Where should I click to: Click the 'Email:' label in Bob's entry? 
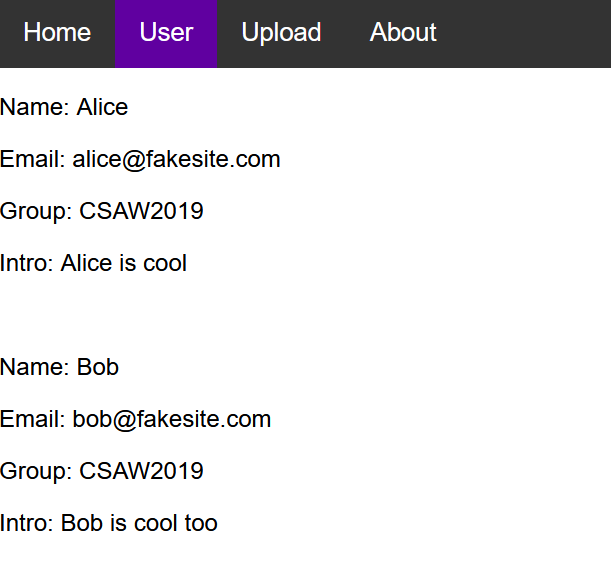[33, 419]
